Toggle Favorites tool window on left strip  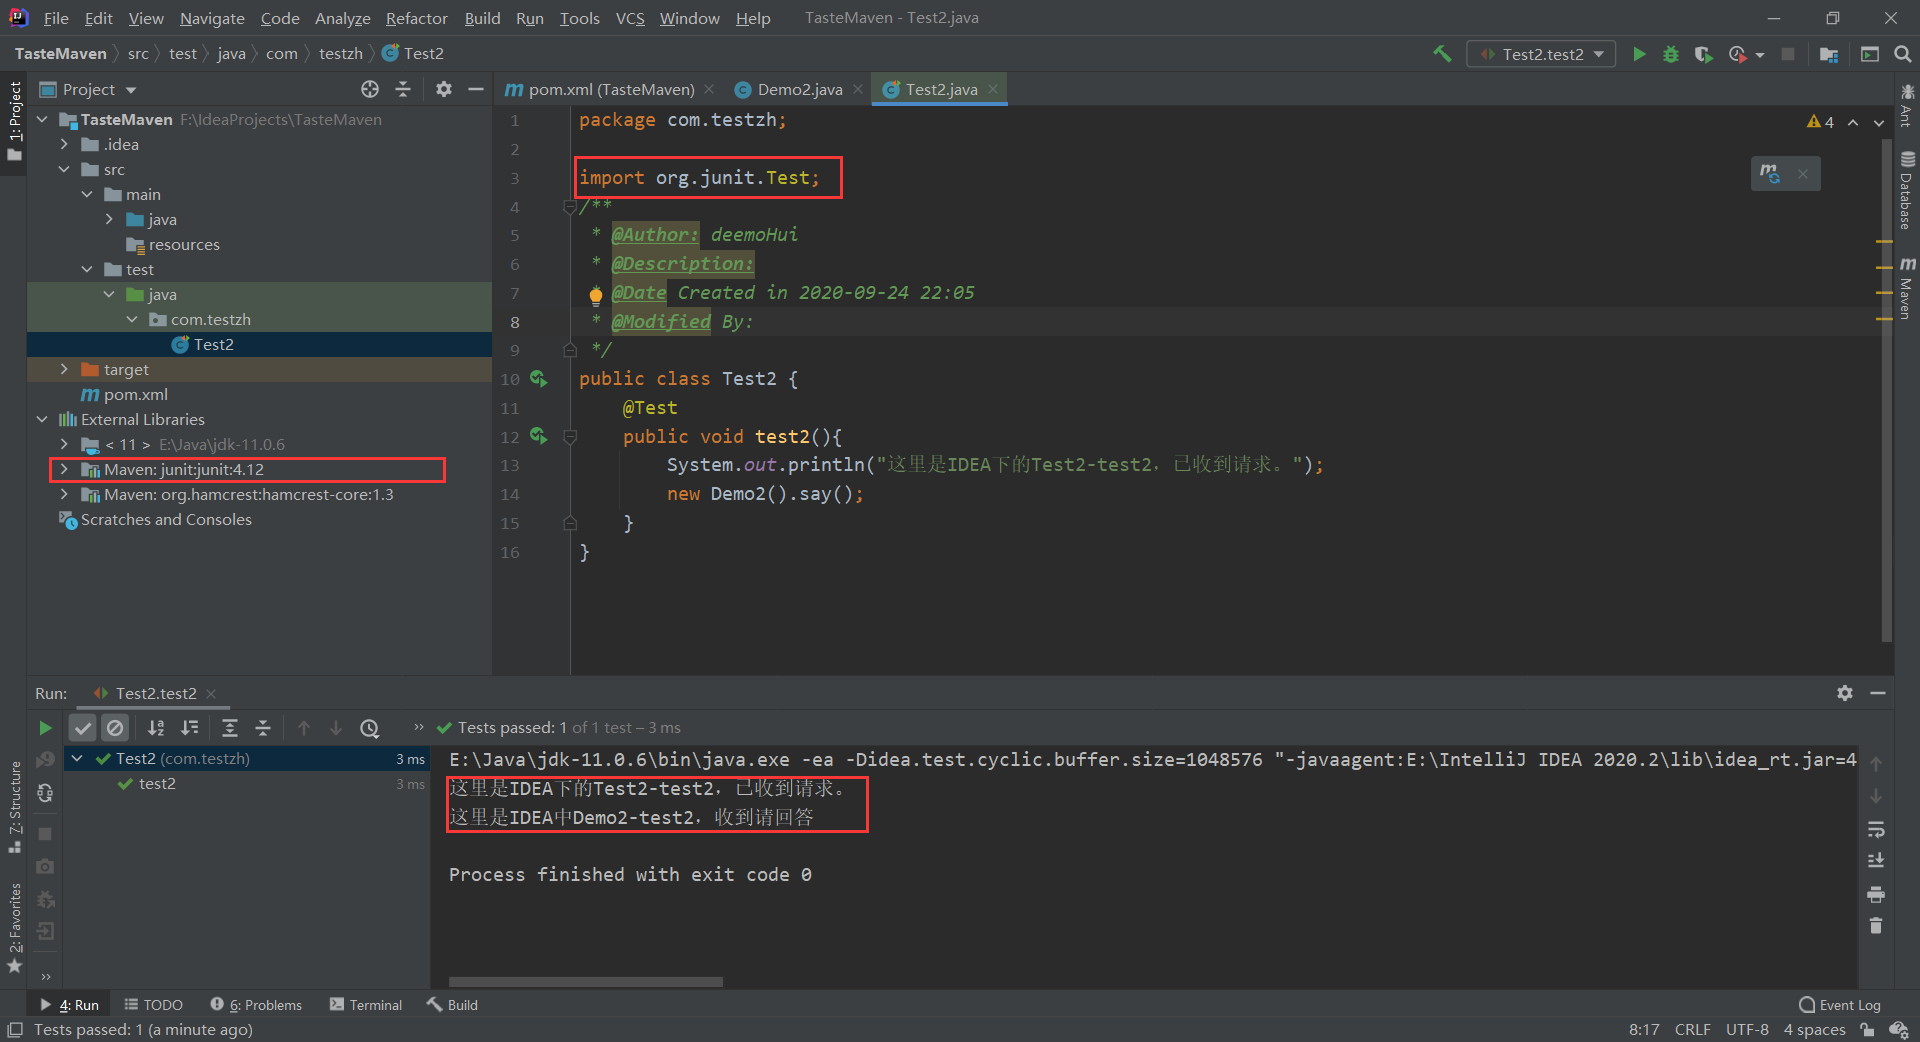[x=14, y=928]
